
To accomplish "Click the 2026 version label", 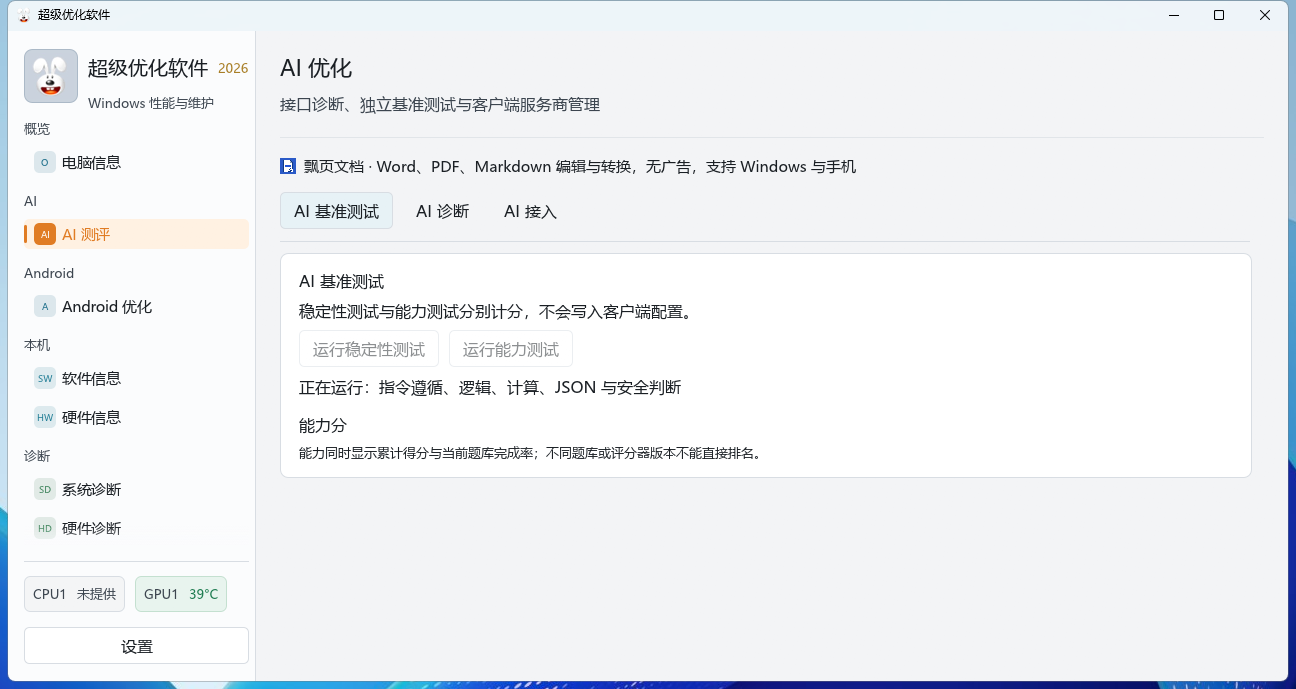I will click(233, 68).
